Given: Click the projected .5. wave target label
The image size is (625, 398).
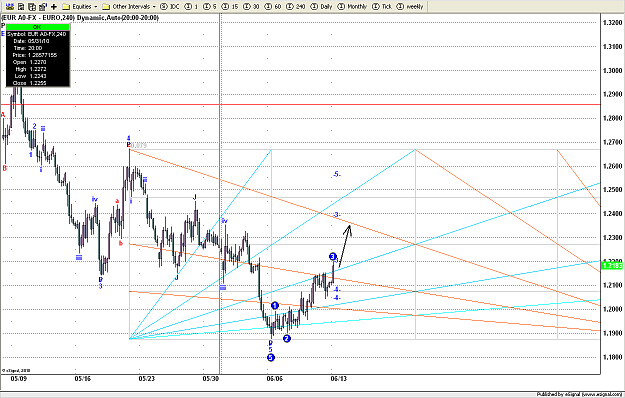Looking at the screenshot, I should pyautogui.click(x=337, y=174).
